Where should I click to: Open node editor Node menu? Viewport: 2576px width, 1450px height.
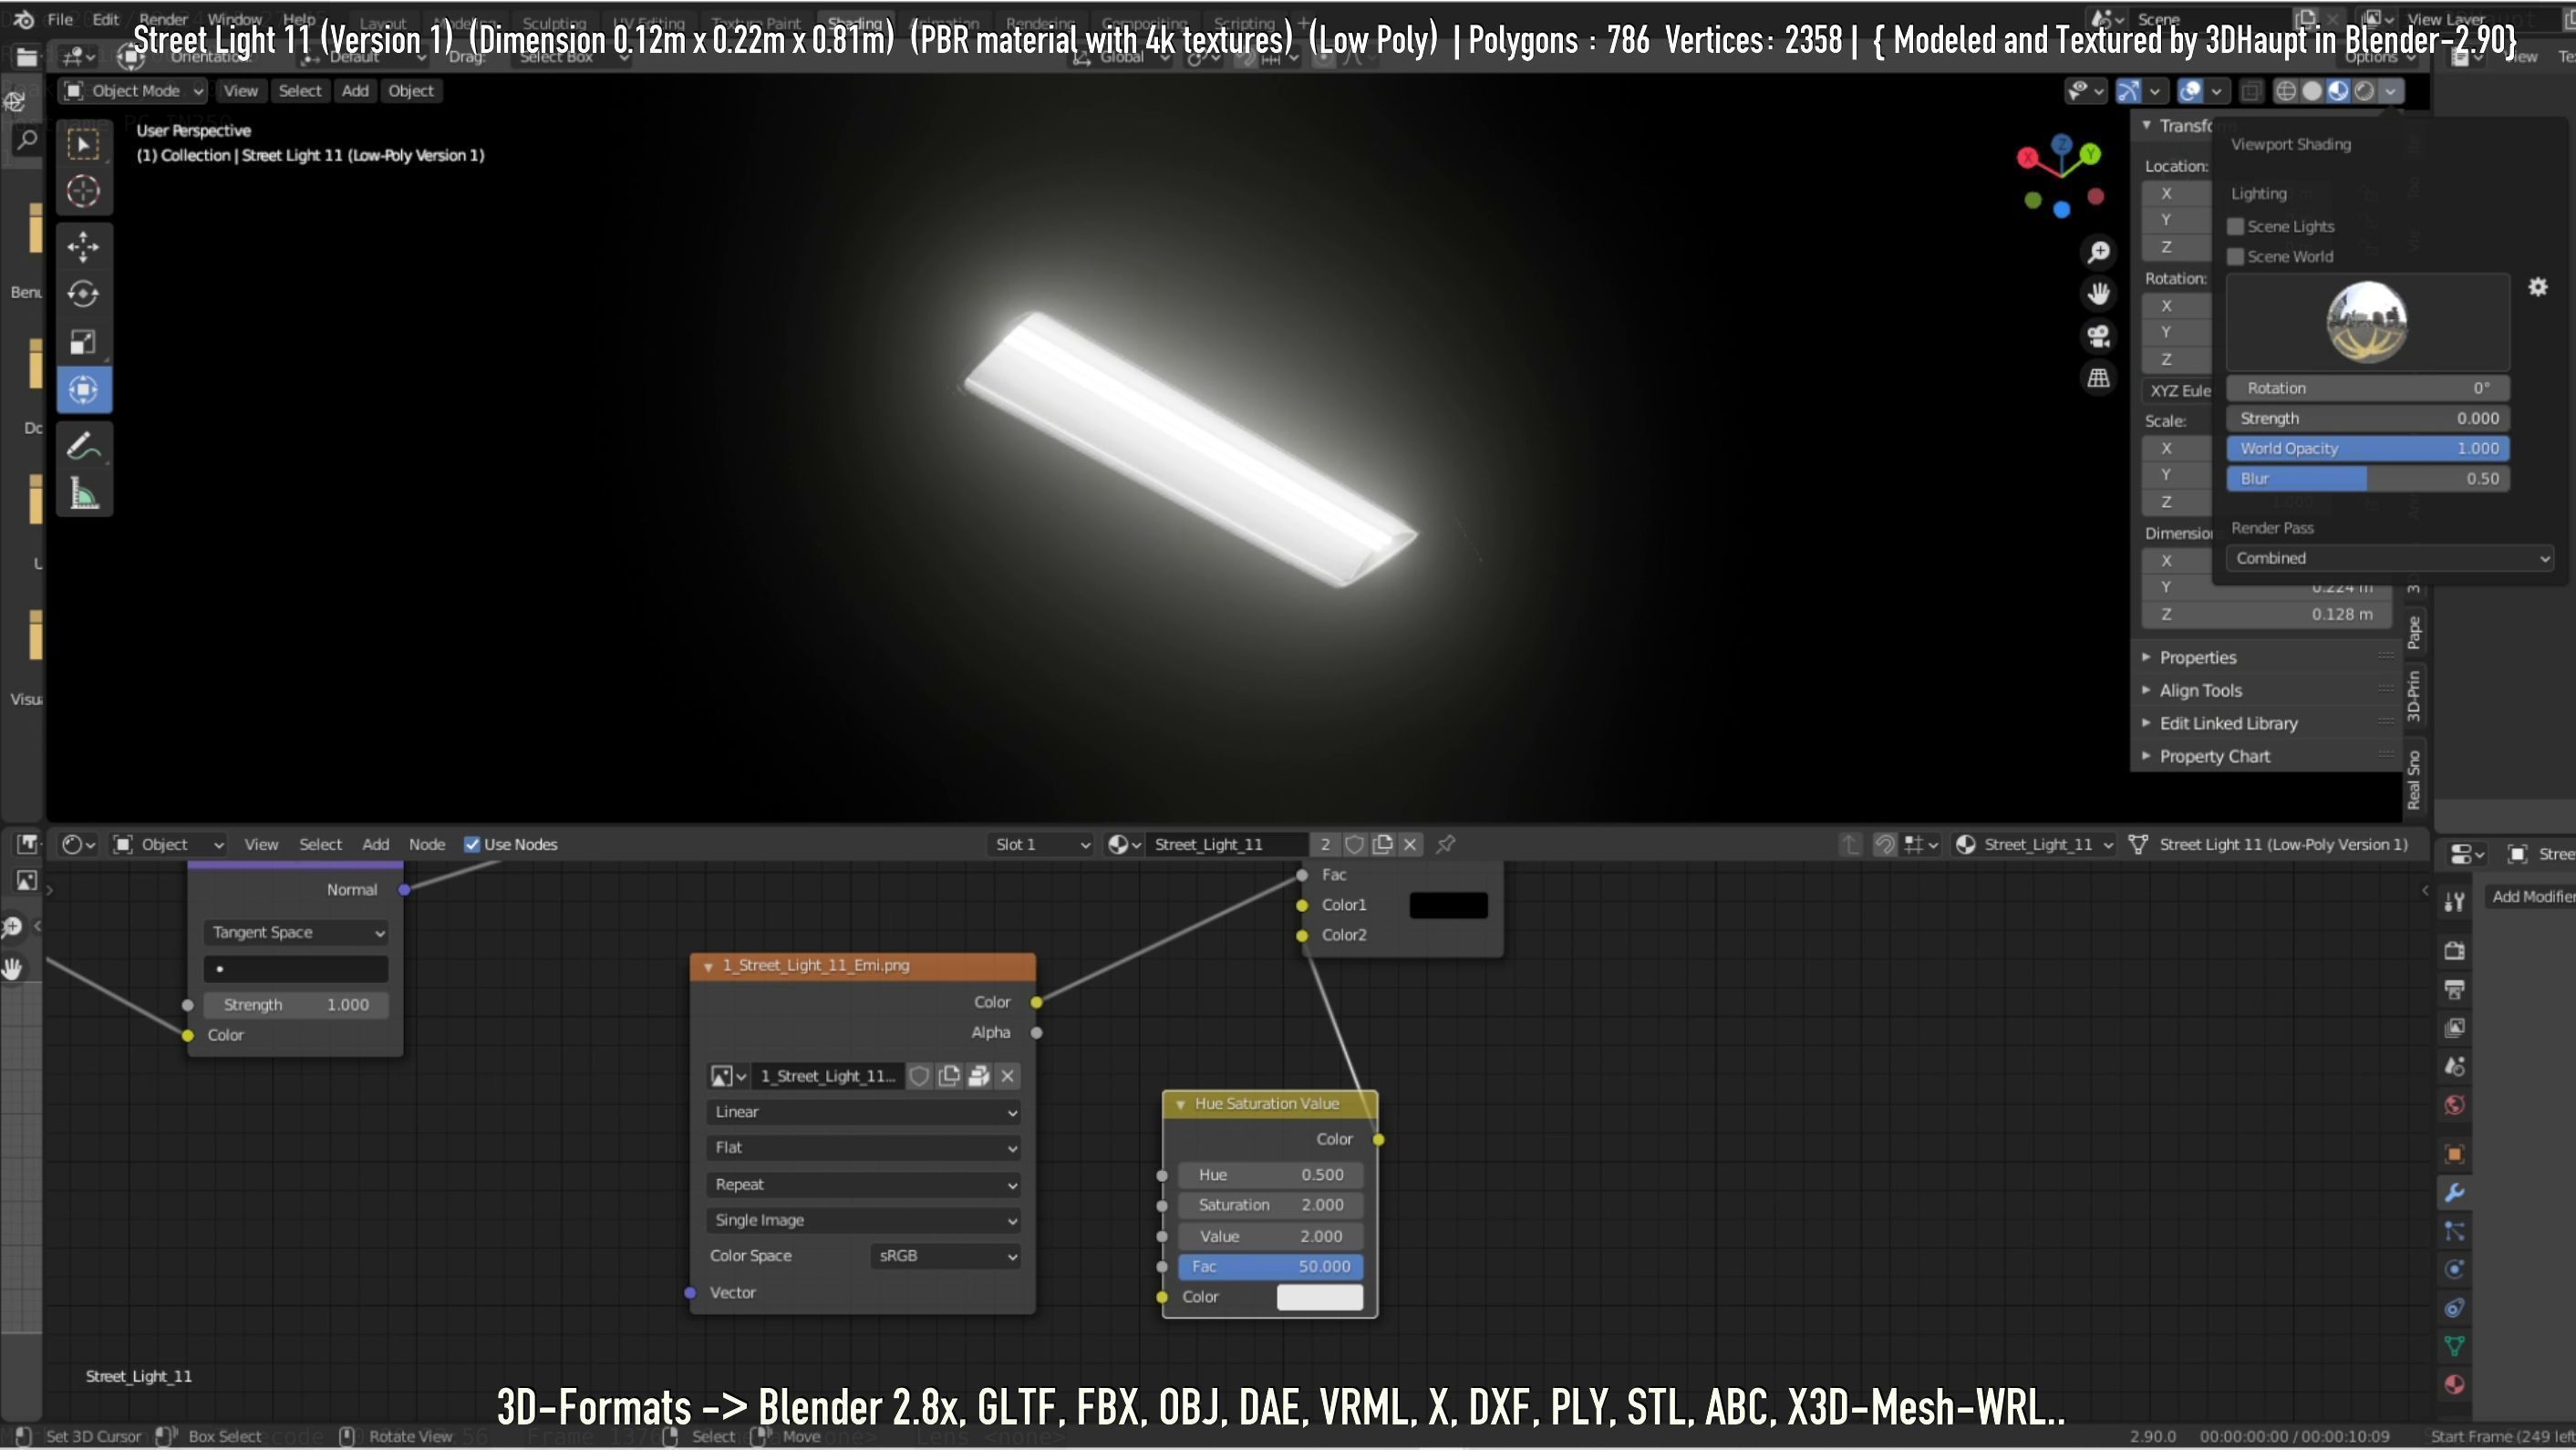tap(427, 845)
